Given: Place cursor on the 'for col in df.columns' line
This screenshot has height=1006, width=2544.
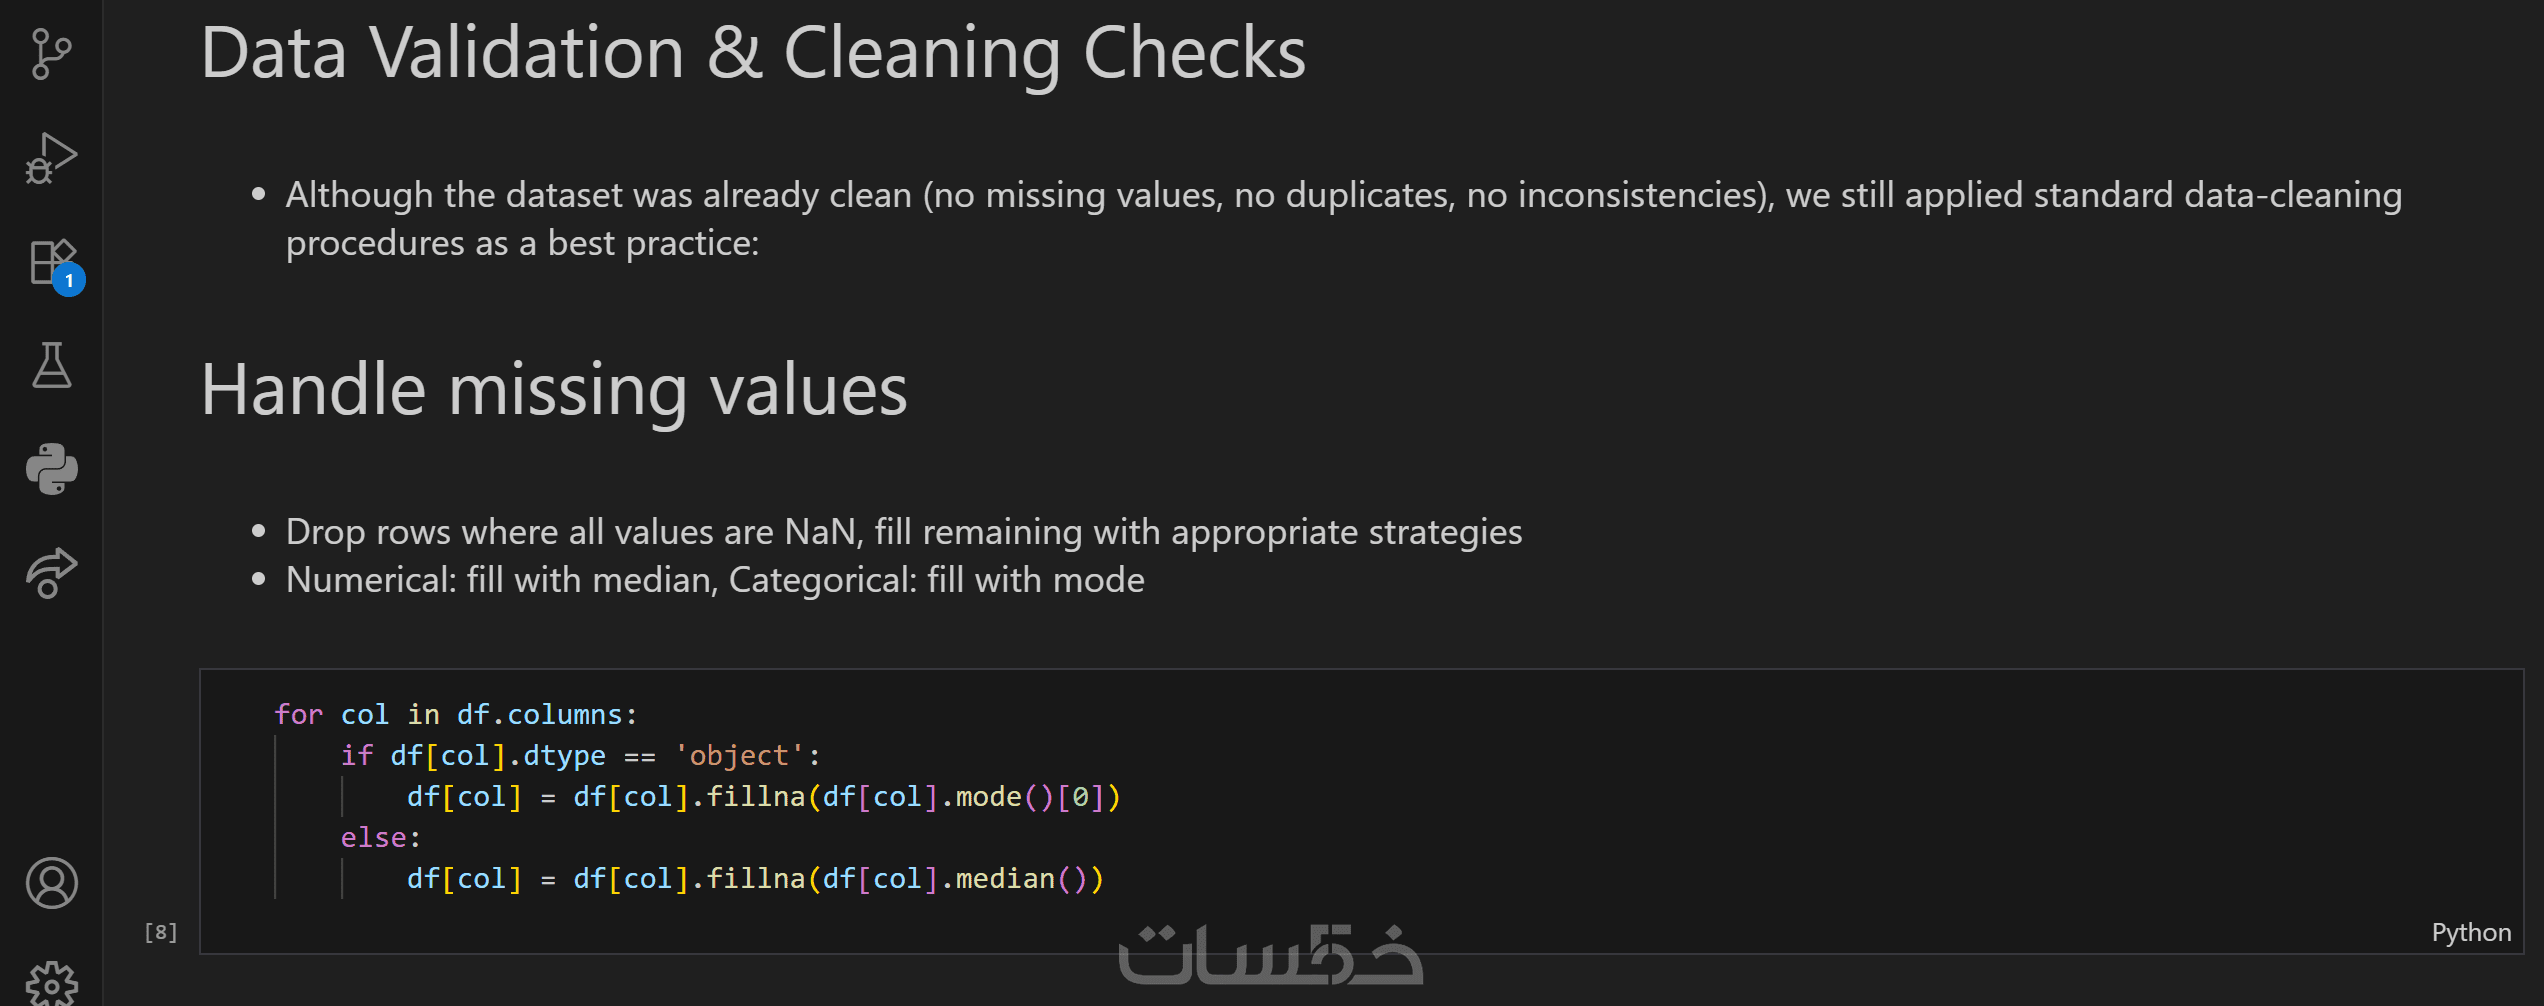Looking at the screenshot, I should point(455,714).
